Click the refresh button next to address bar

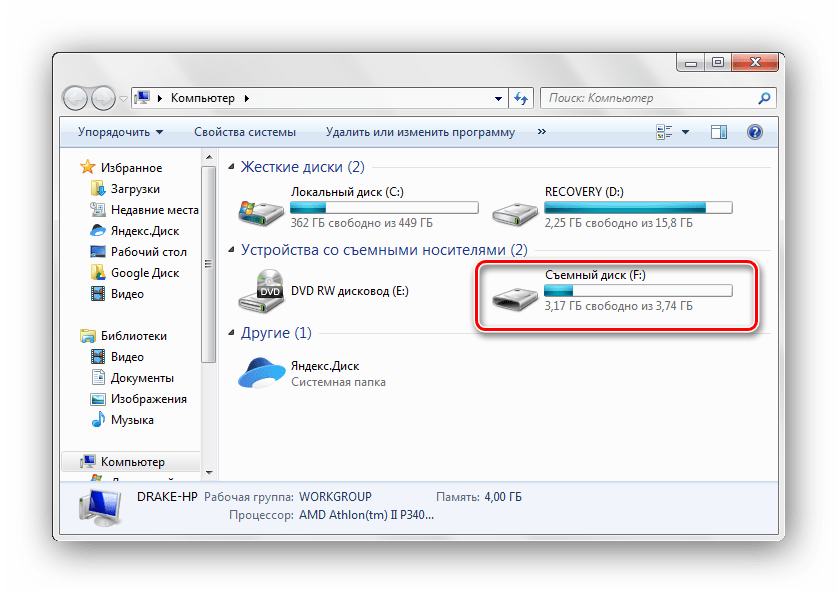[521, 98]
